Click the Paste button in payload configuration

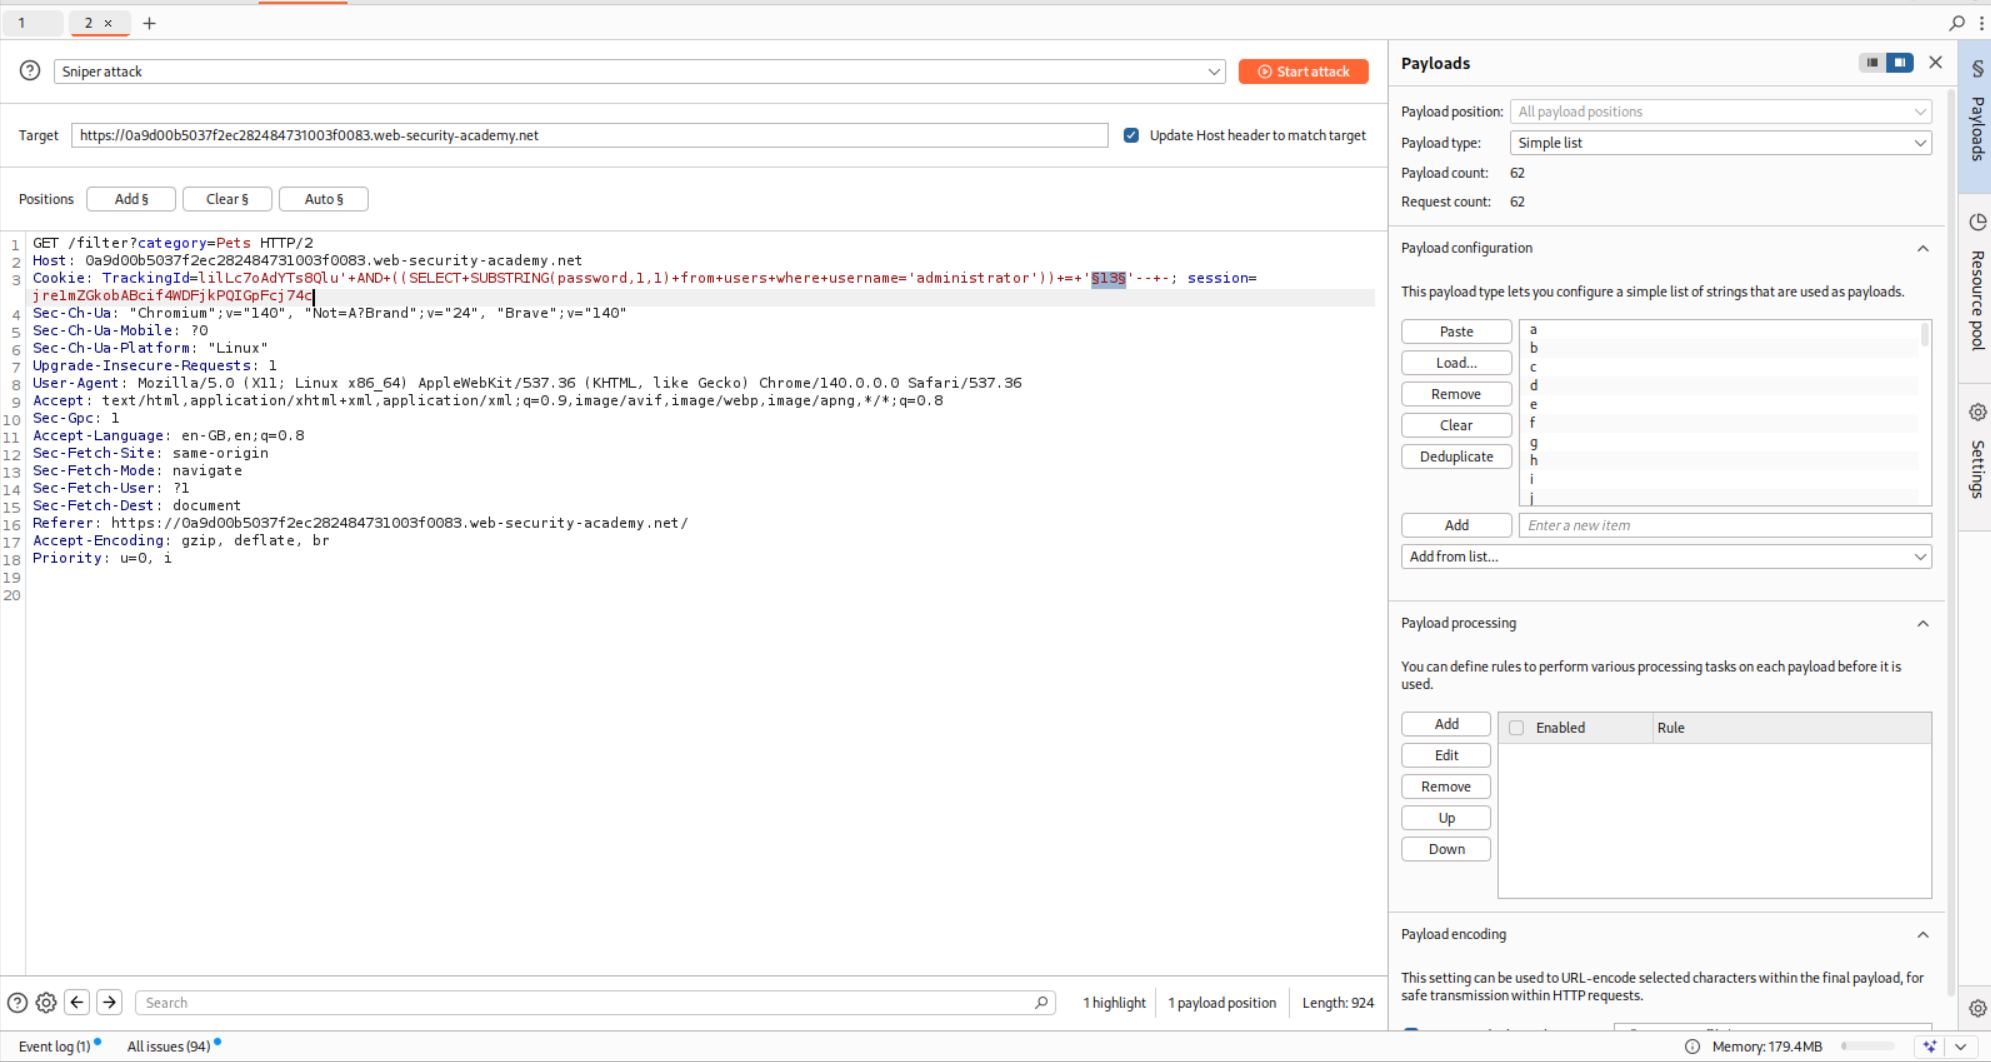coord(1456,331)
